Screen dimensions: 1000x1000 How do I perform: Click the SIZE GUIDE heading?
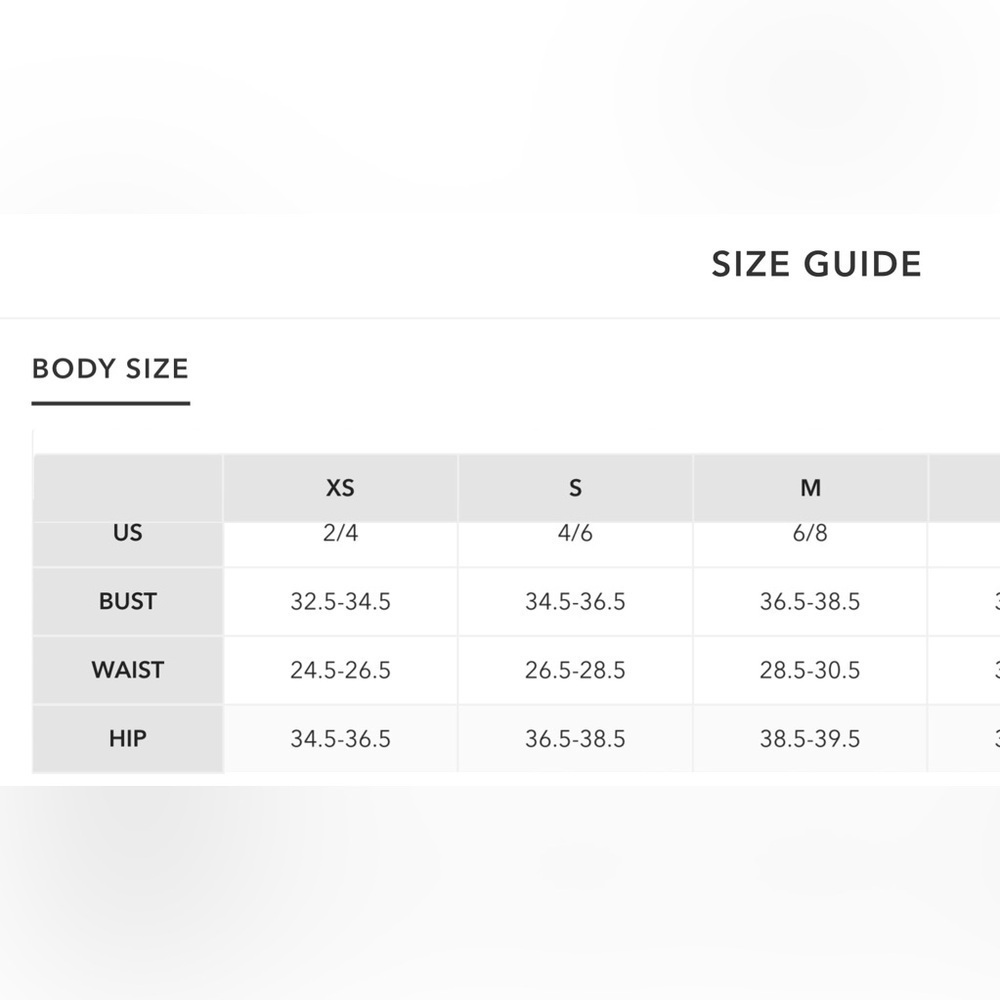(x=816, y=265)
